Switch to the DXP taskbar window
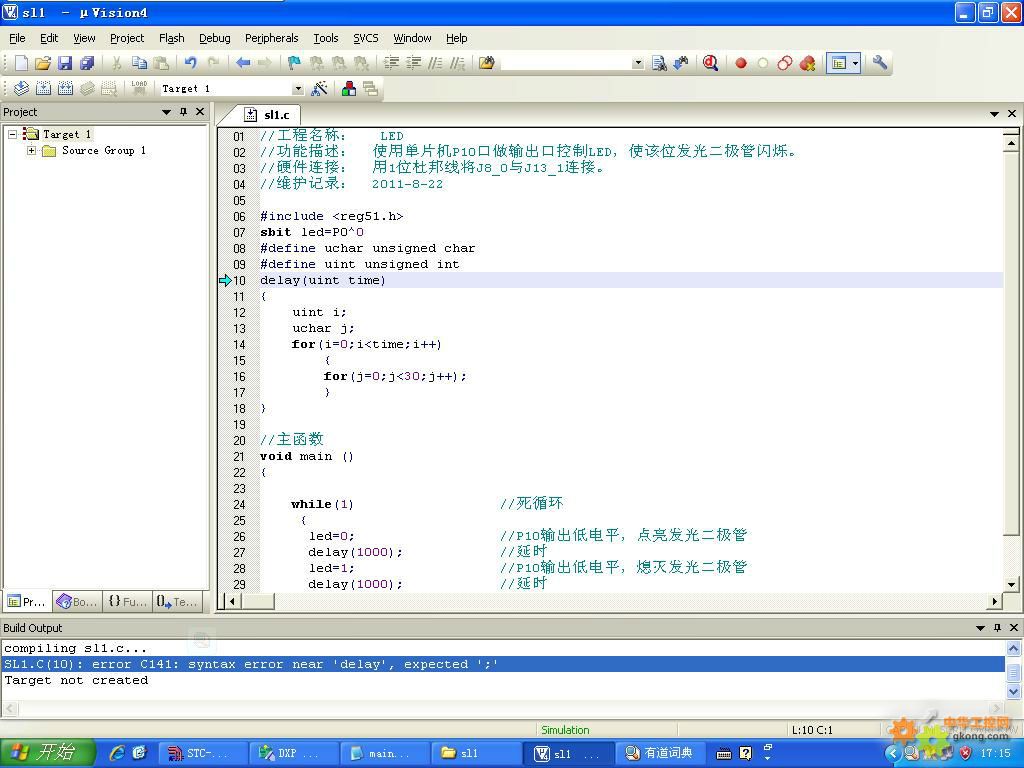This screenshot has height=768, width=1024. click(x=295, y=753)
